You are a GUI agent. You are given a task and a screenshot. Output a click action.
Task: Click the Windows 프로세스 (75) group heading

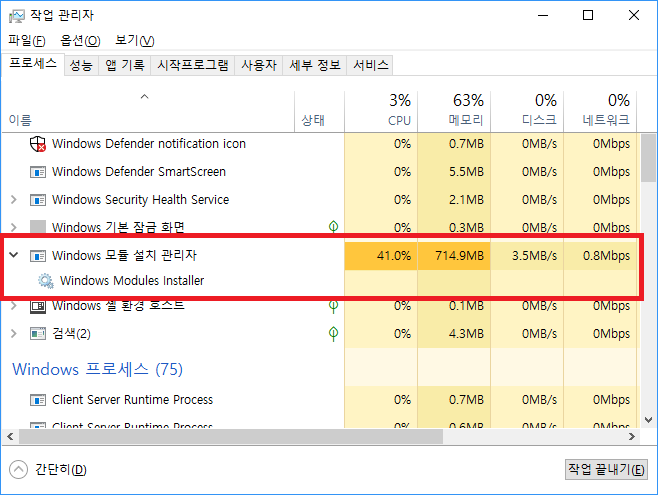point(97,370)
